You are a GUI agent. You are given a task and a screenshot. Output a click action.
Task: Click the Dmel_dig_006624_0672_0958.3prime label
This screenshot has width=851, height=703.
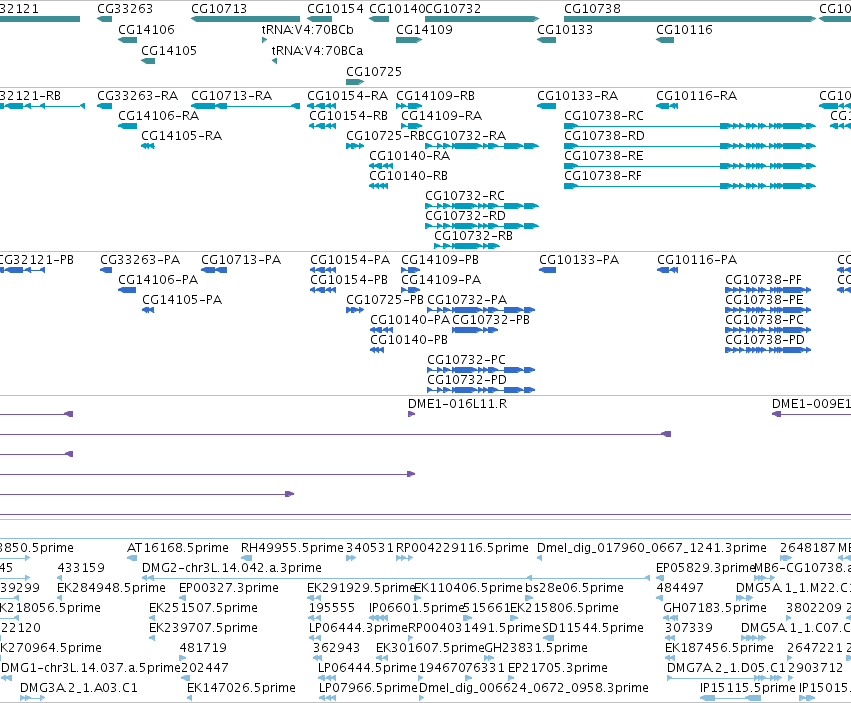(x=534, y=688)
